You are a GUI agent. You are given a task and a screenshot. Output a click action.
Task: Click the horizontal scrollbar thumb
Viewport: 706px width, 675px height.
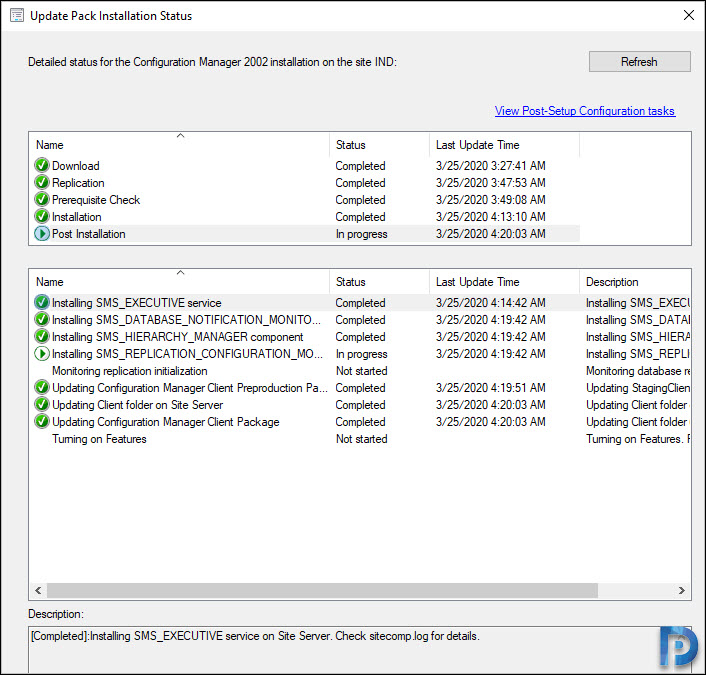tap(322, 590)
